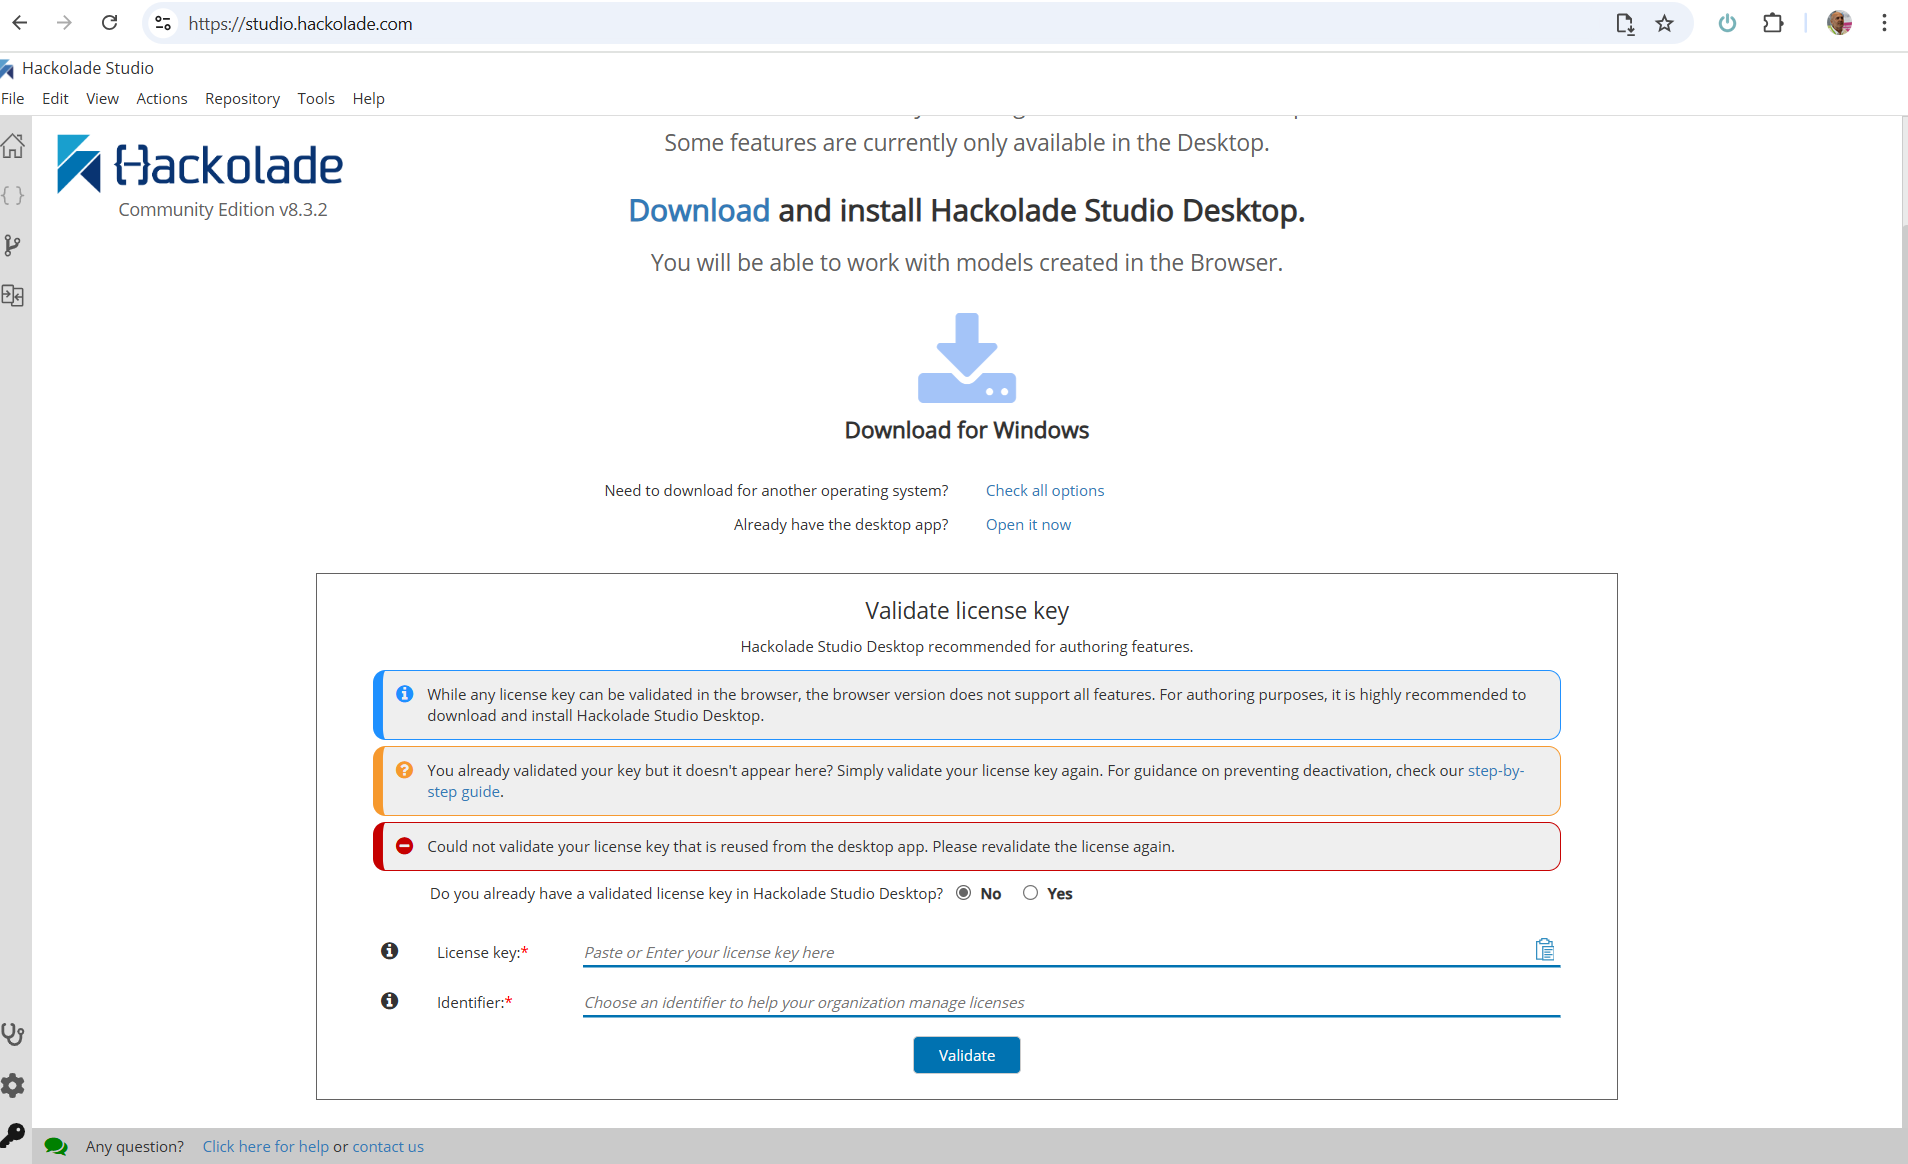This screenshot has height=1164, width=1908.
Task: Click the Open it now link
Action: 1028,524
